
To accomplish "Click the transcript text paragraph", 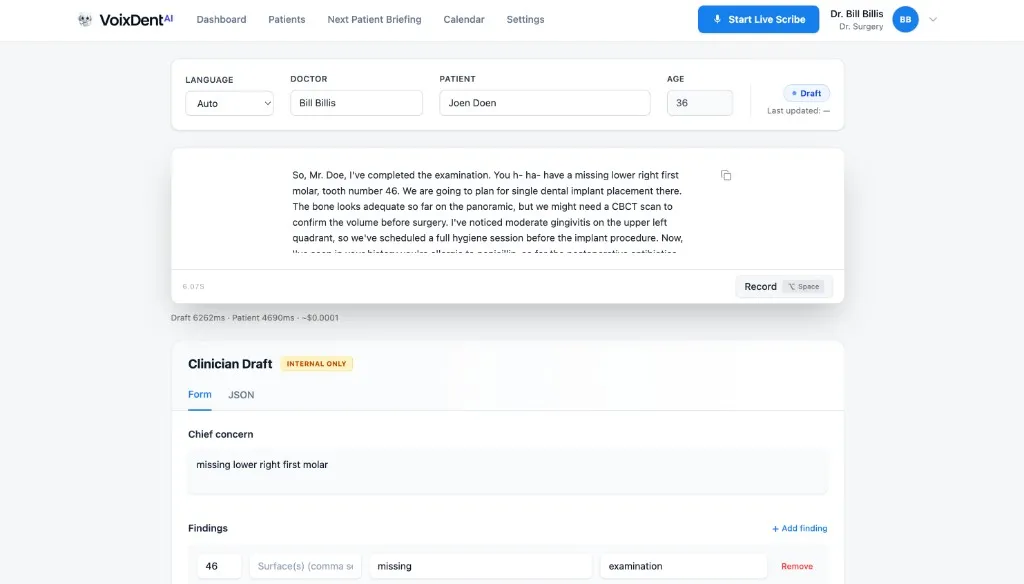I will [x=488, y=213].
